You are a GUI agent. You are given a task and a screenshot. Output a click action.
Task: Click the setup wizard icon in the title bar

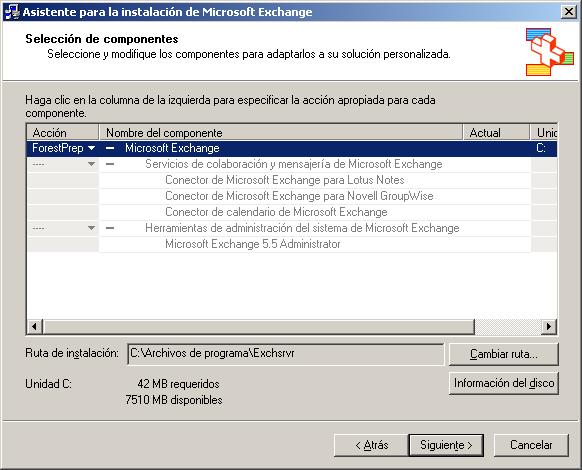coord(12,12)
